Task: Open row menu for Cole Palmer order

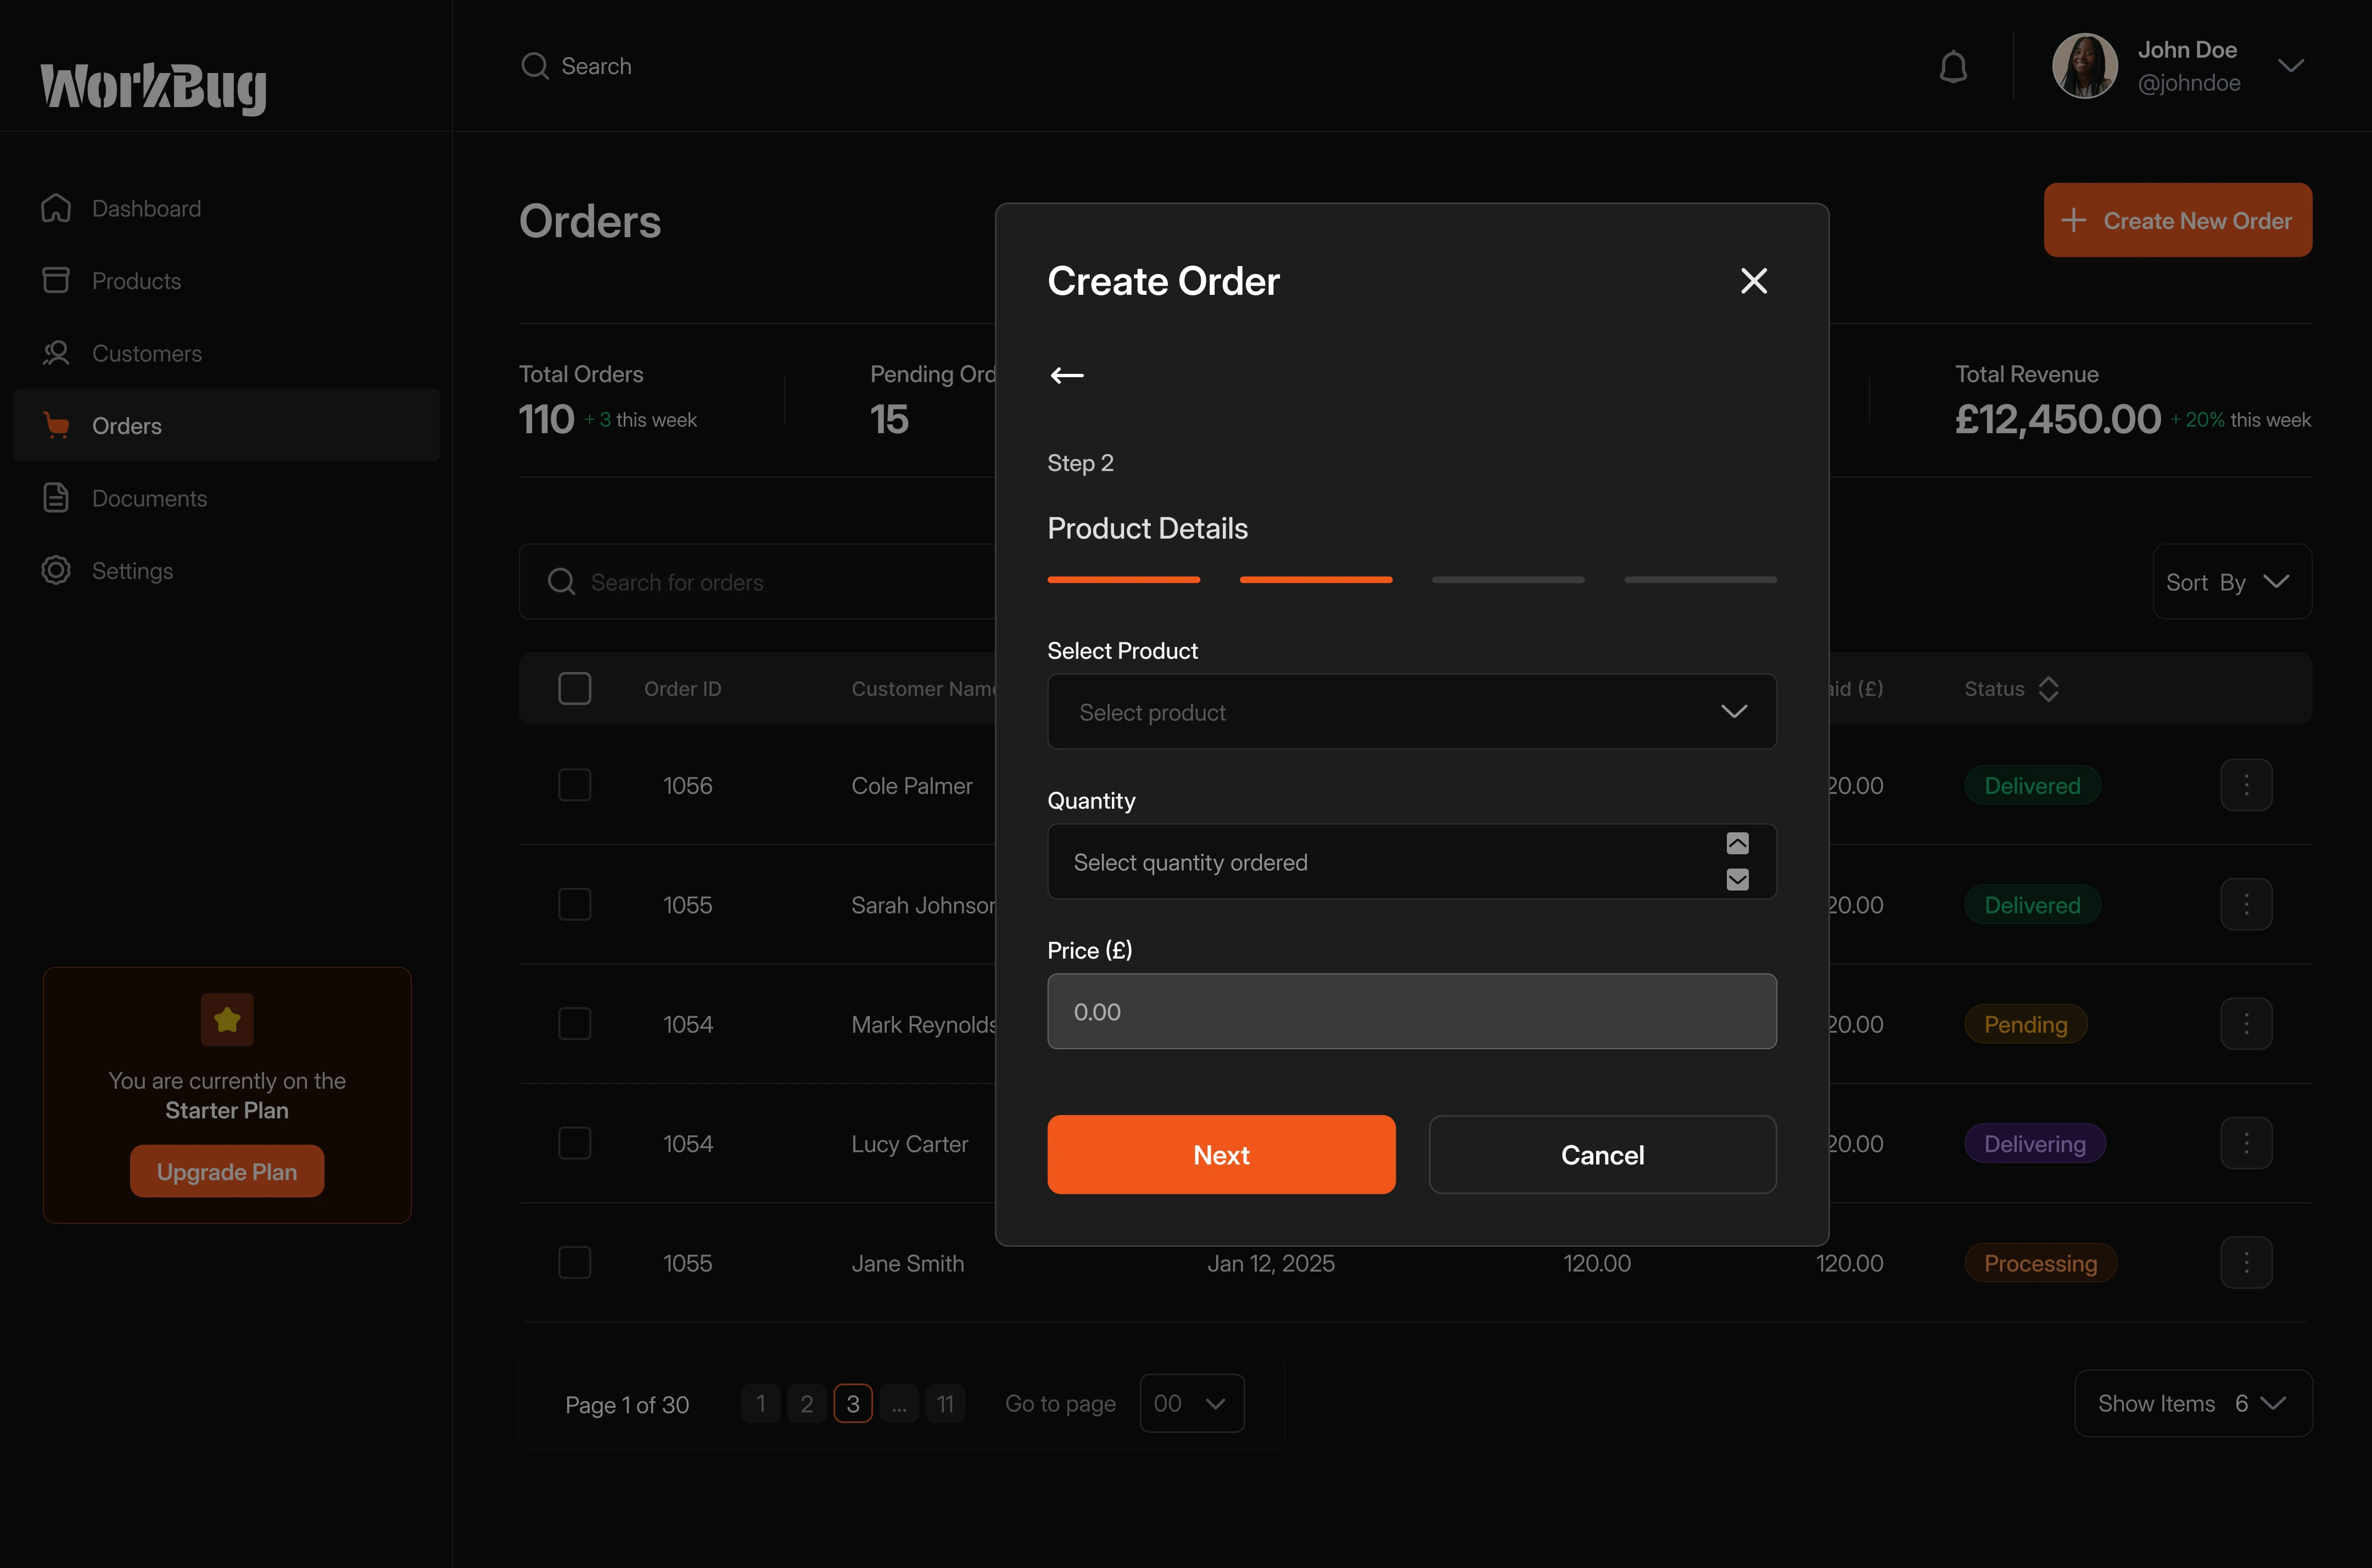Action: coord(2246,785)
